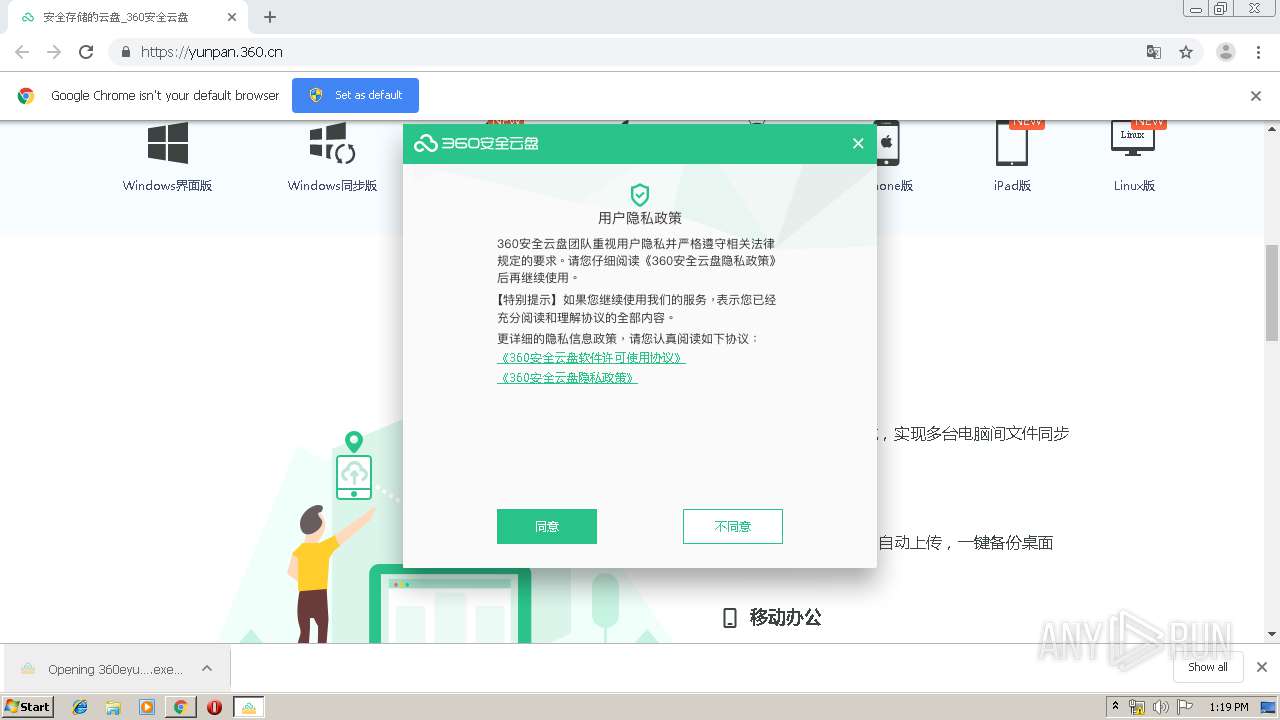The height and width of the screenshot is (720, 1280).
Task: Close the downloads bar
Action: point(1262,667)
